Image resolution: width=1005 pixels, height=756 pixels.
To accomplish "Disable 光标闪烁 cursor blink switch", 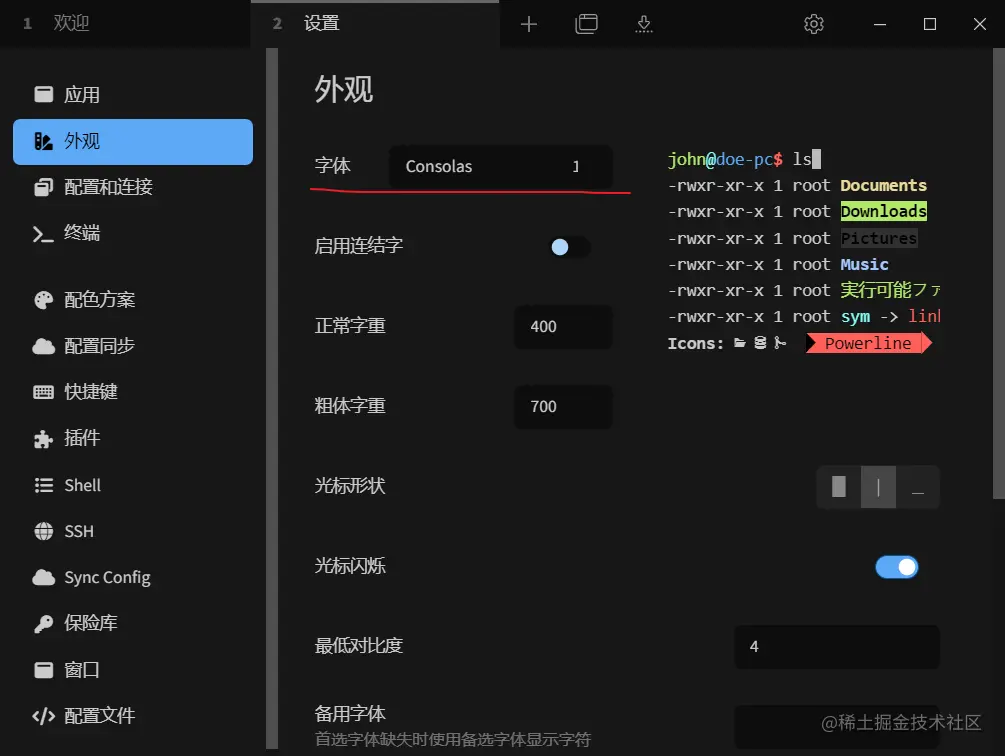I will 897,567.
